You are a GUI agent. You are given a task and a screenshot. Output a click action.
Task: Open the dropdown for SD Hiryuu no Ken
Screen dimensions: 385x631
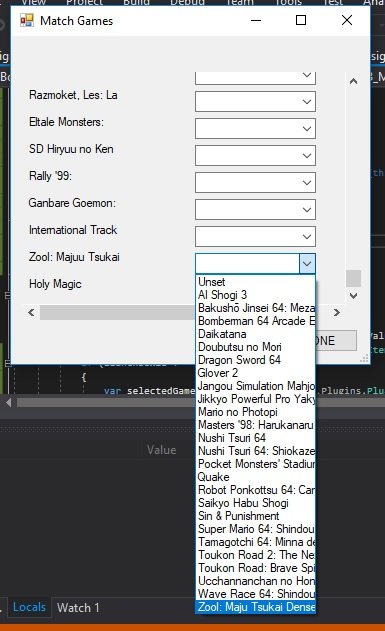click(255, 156)
